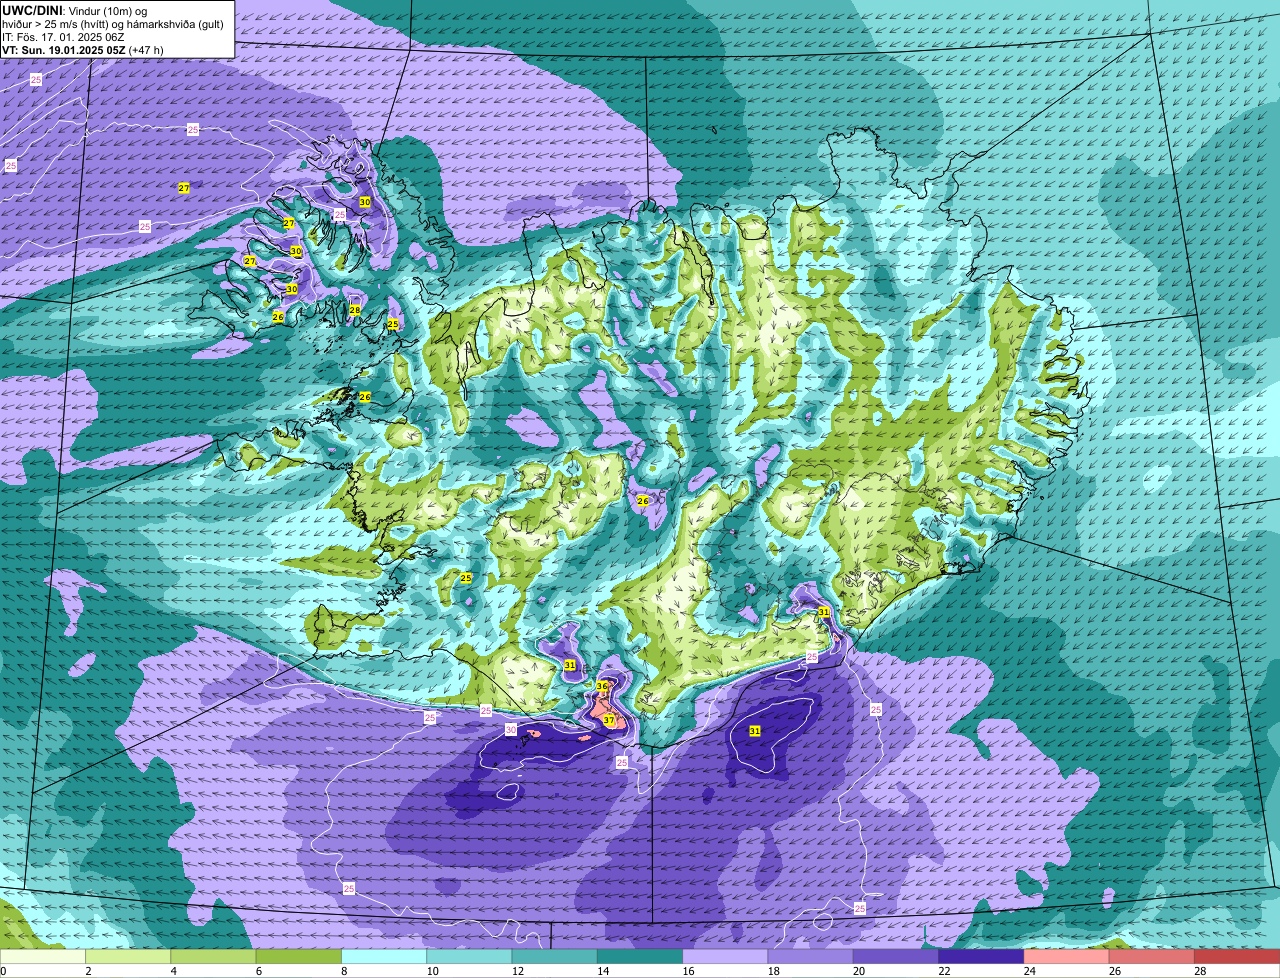Image resolution: width=1280 pixels, height=978 pixels.
Task: Pick the above-28 m/s red legend swatch
Action: pyautogui.click(x=1237, y=957)
